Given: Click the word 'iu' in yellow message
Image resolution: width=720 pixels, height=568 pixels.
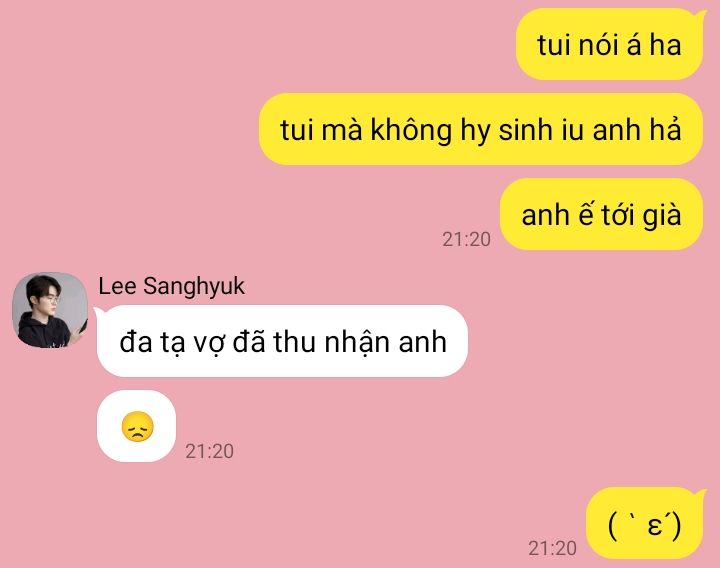Looking at the screenshot, I should 572,130.
